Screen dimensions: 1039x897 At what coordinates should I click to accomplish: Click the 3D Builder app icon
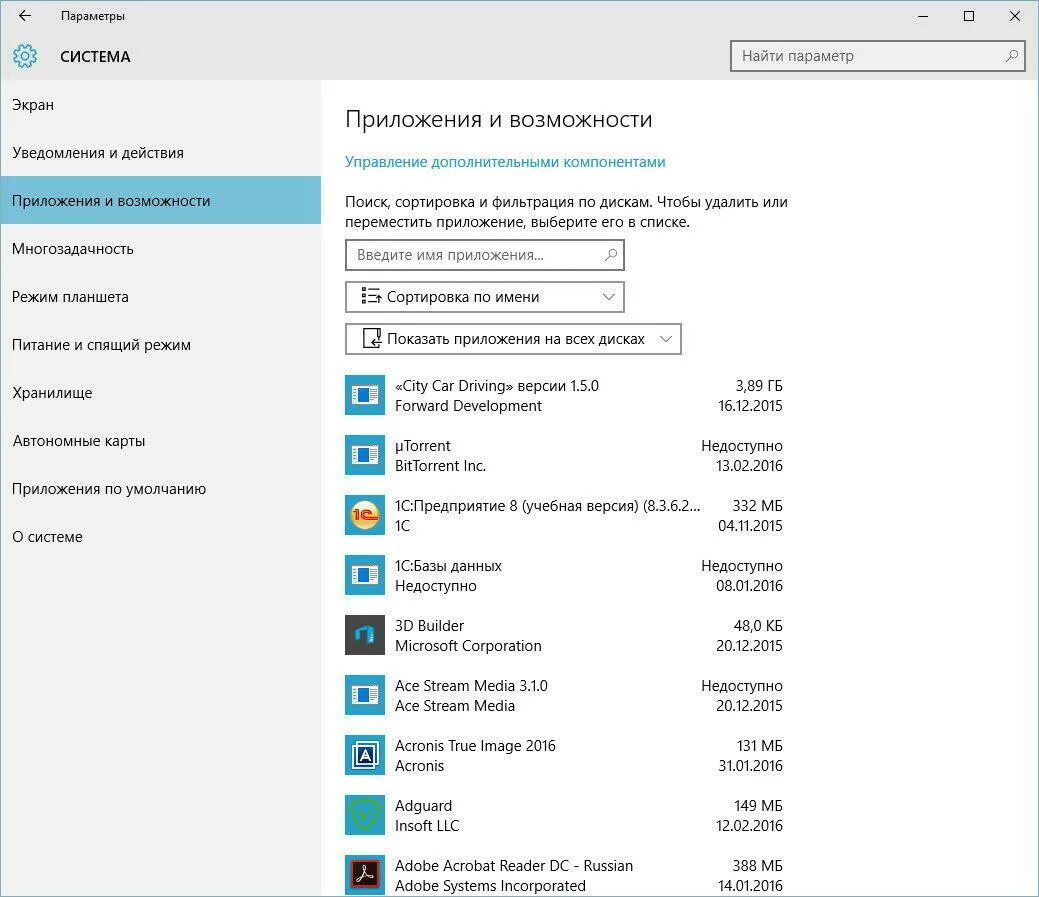click(x=364, y=635)
